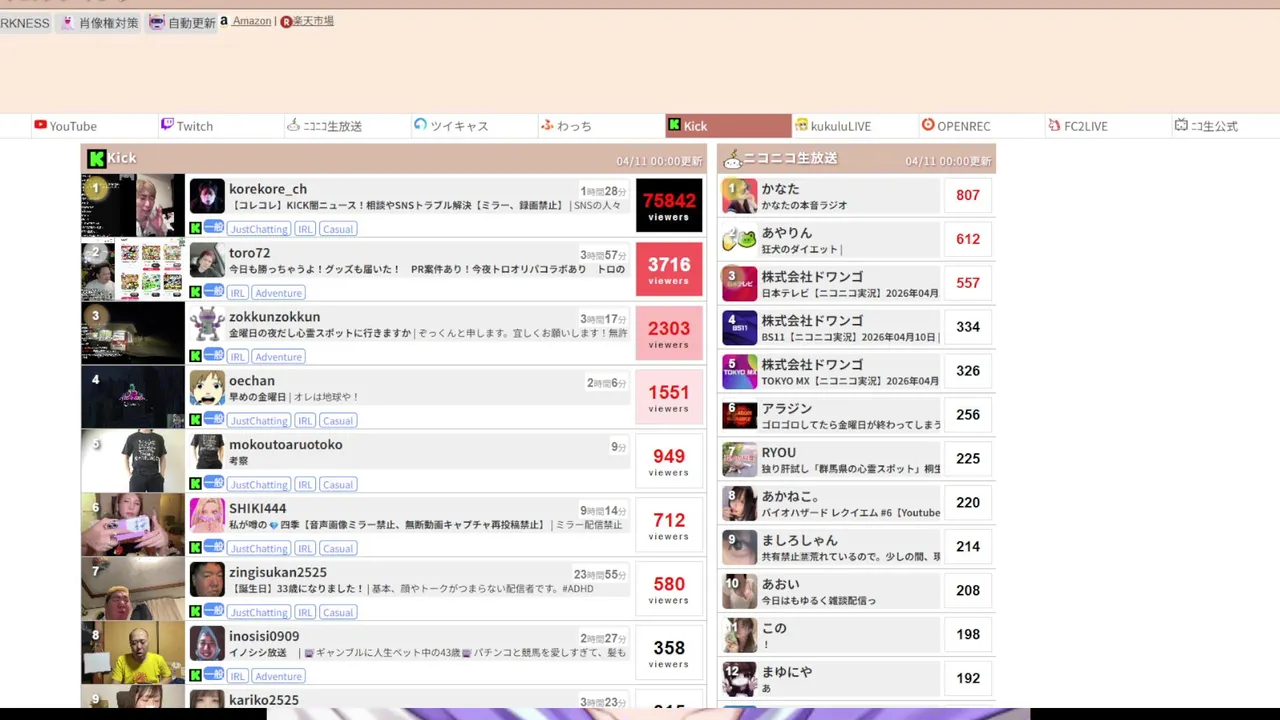Open toro72 stream thumbnail
Screen dimensions: 1280x720
coord(133,269)
